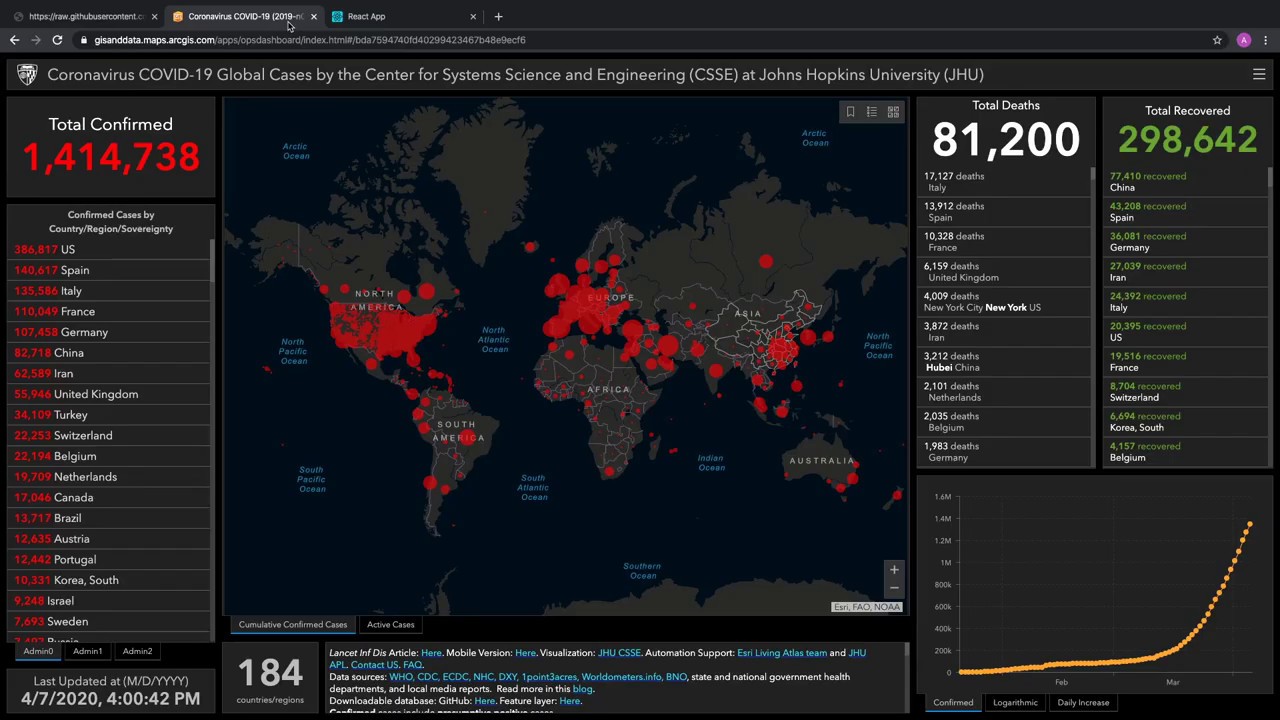Open Feature layer Here link
Viewport: 1280px width, 720px height.
[x=570, y=701]
